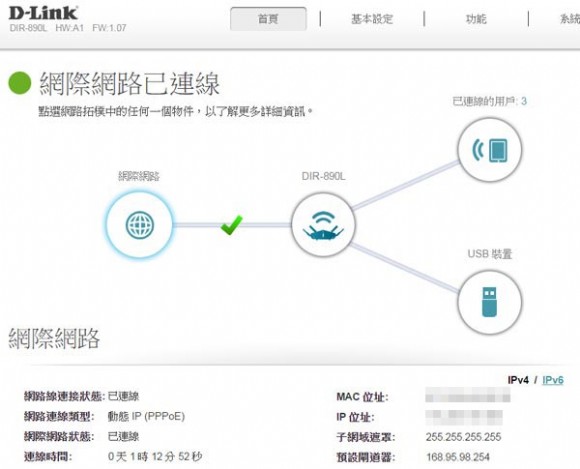Viewport: 580px width, 469px height.
Task: Click the 預設閘道器 label
Action: coord(366,457)
